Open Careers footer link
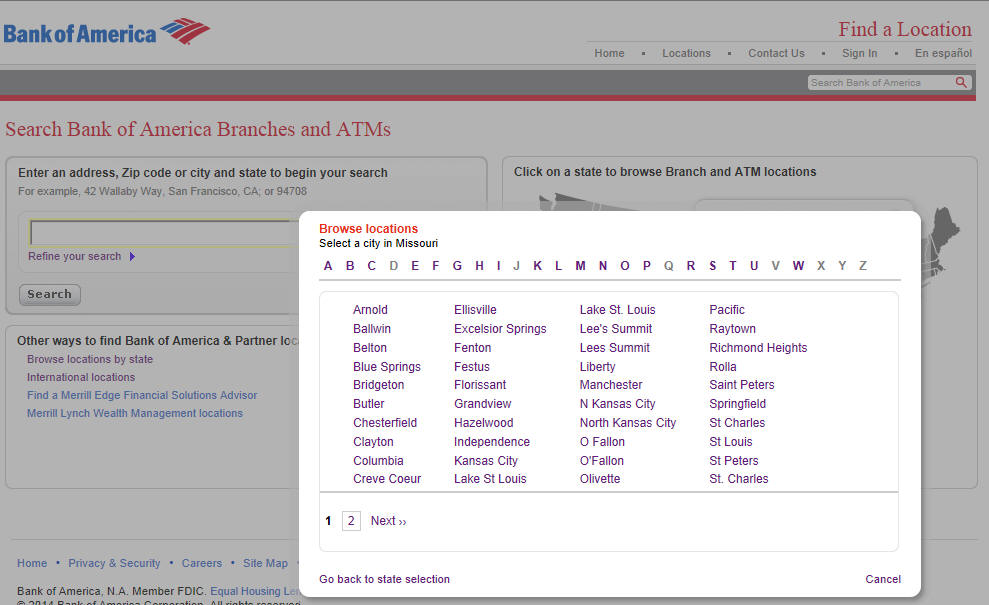This screenshot has height=605, width=989. (x=202, y=563)
